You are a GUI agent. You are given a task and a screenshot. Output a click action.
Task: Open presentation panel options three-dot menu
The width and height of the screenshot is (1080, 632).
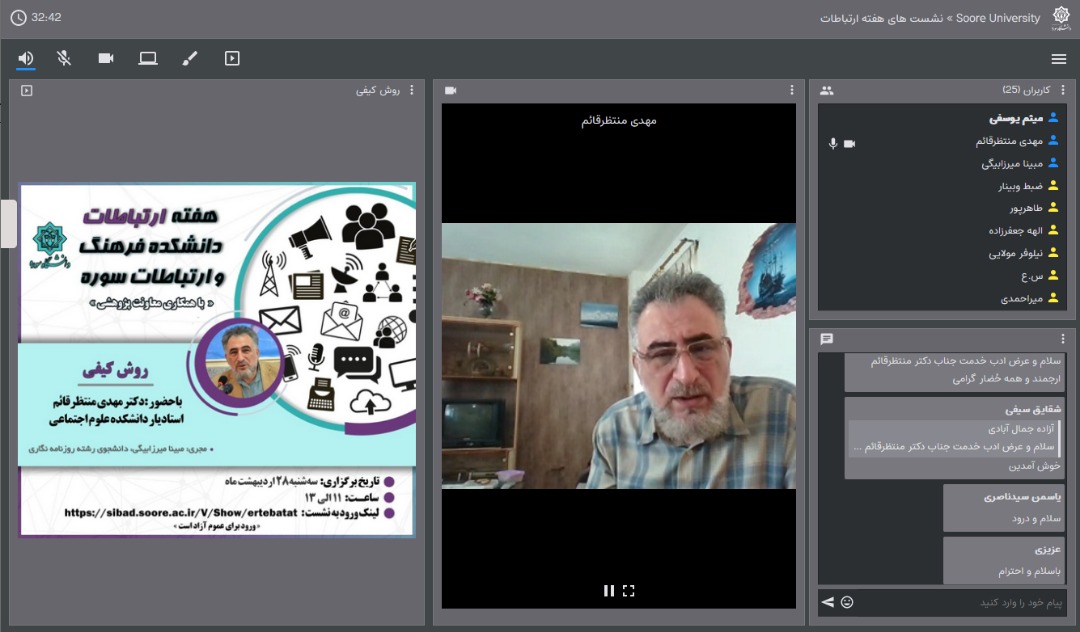pyautogui.click(x=412, y=90)
